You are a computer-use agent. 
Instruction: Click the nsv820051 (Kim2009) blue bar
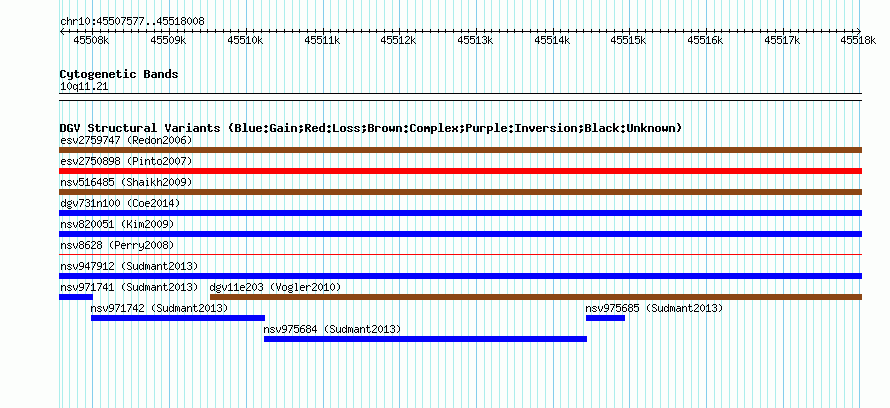460,234
